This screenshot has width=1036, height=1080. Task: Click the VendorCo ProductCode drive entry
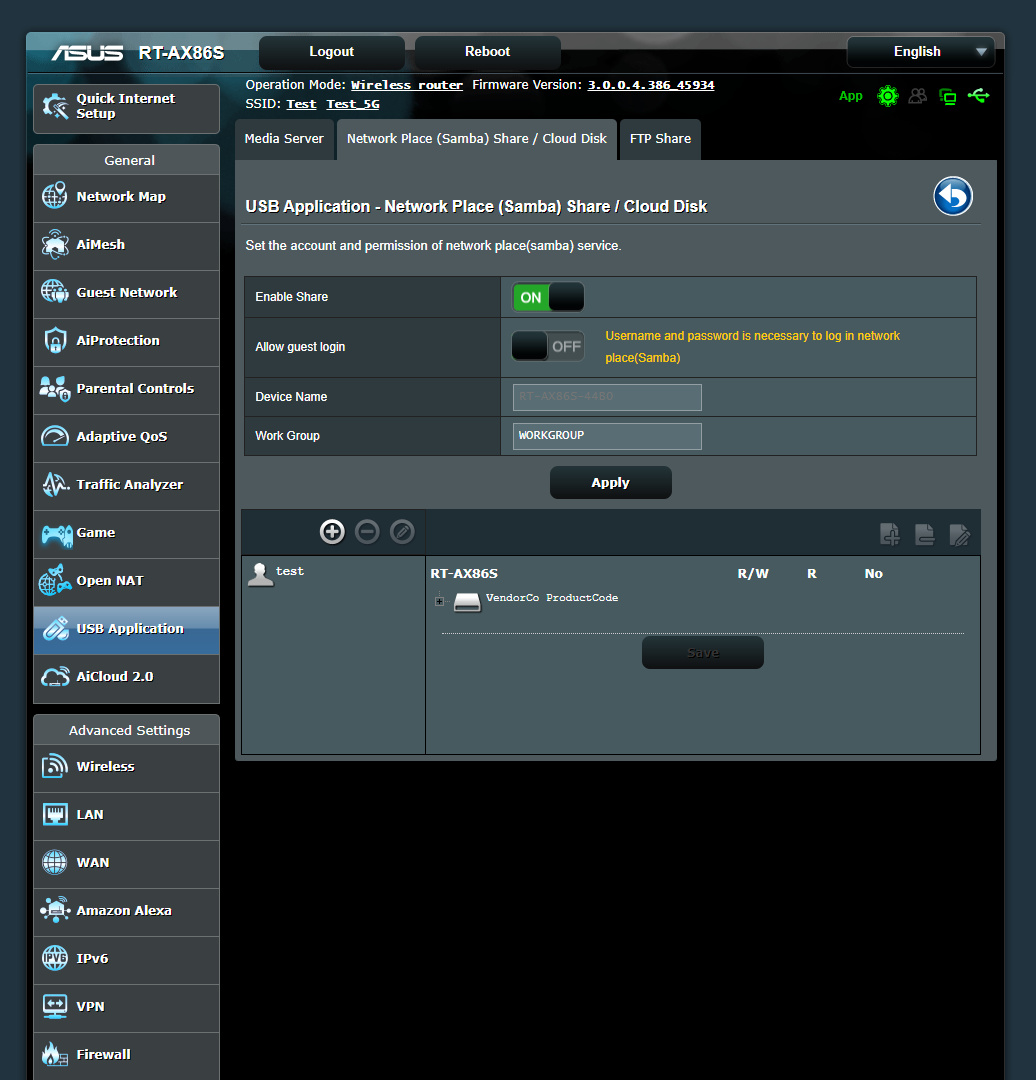[552, 598]
